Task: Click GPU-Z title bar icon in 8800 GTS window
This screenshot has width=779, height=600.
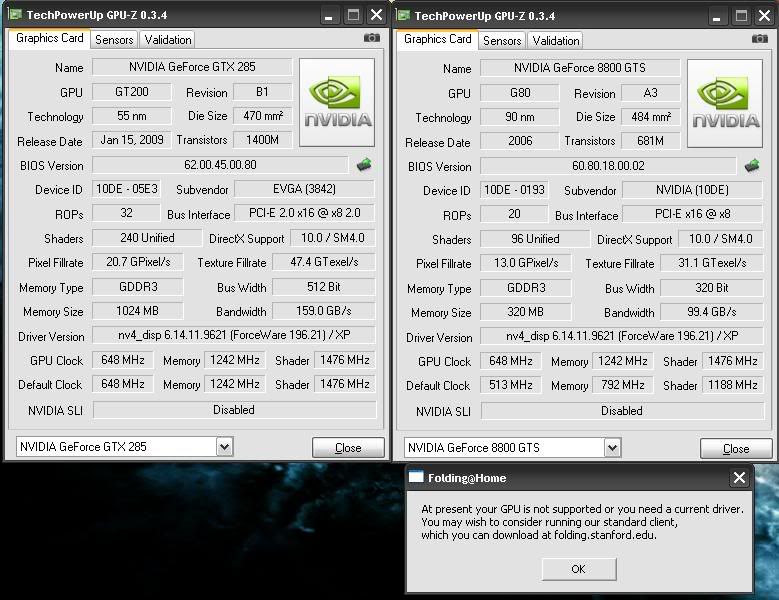Action: 403,15
